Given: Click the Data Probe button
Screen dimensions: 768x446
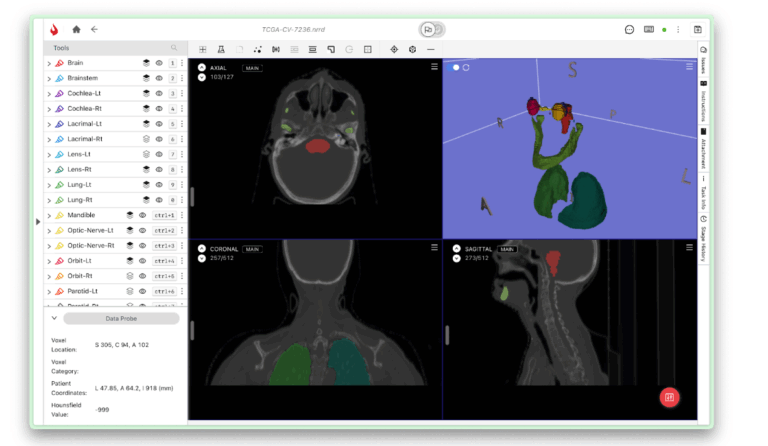Looking at the screenshot, I should 121,319.
